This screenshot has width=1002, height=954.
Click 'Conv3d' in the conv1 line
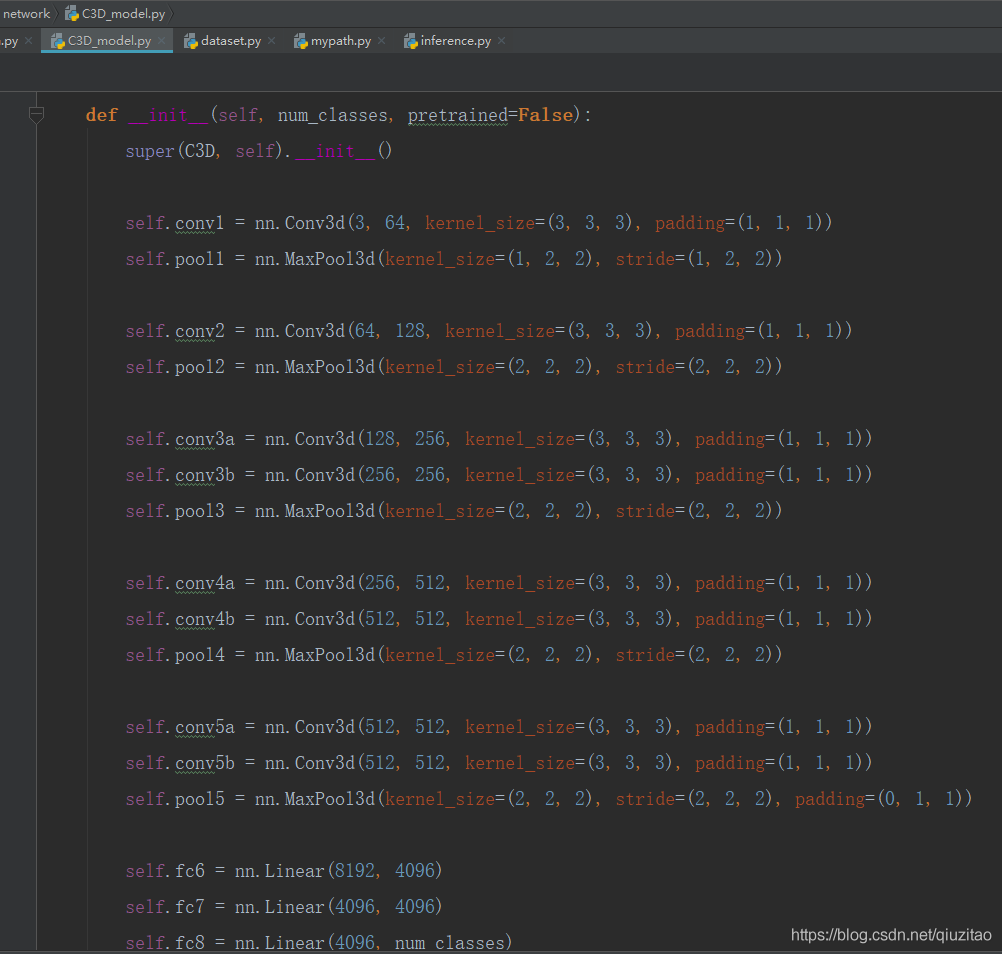[314, 223]
